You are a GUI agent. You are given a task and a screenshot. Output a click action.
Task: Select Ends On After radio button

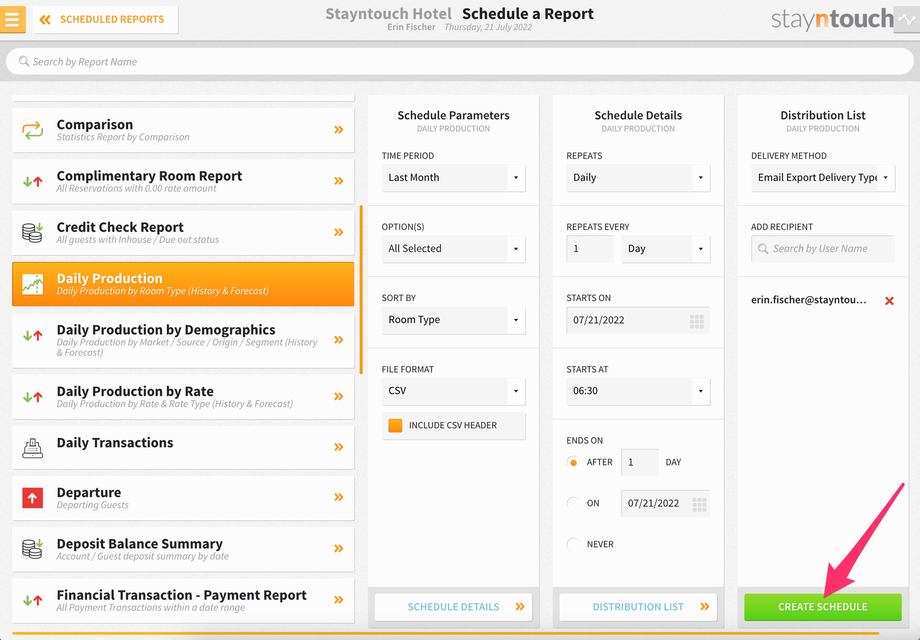[573, 462]
